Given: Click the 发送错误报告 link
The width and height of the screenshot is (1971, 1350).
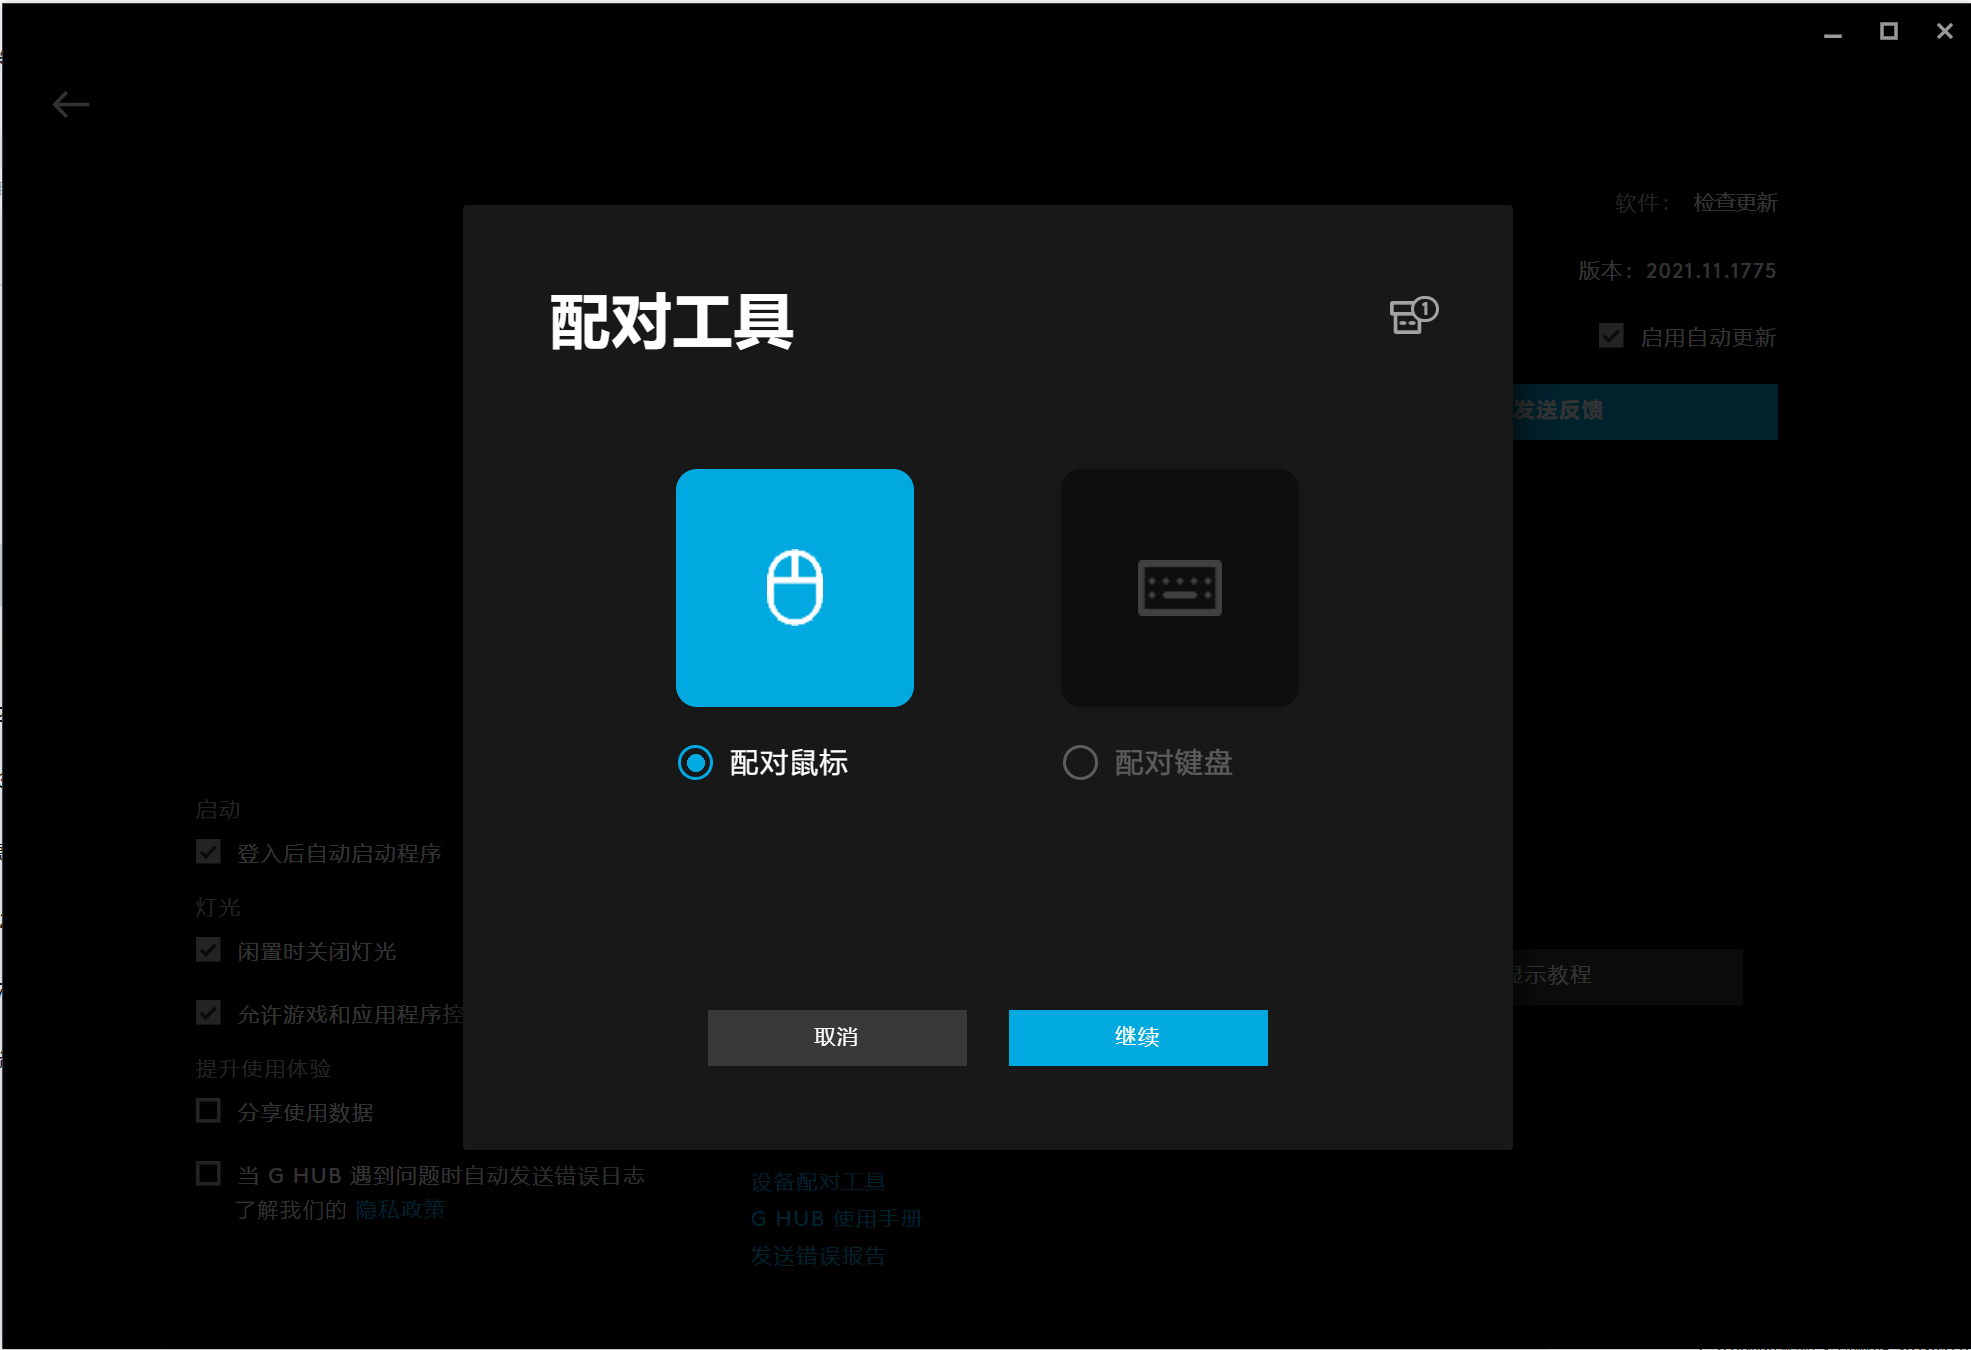Looking at the screenshot, I should tap(818, 1256).
